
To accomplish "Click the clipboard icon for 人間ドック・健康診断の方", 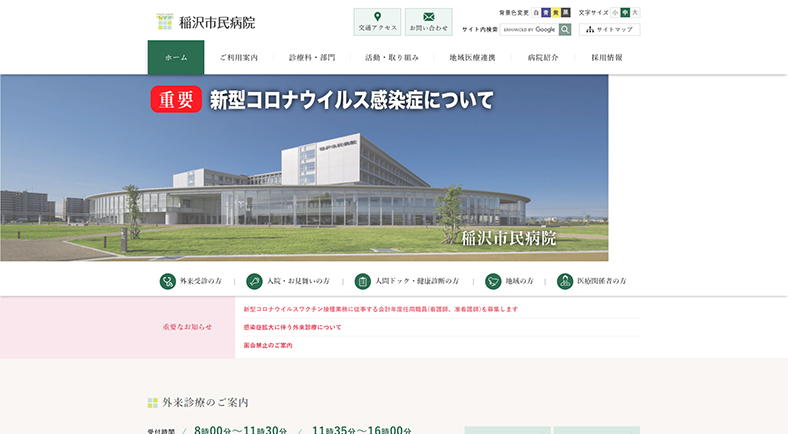I will click(x=362, y=281).
